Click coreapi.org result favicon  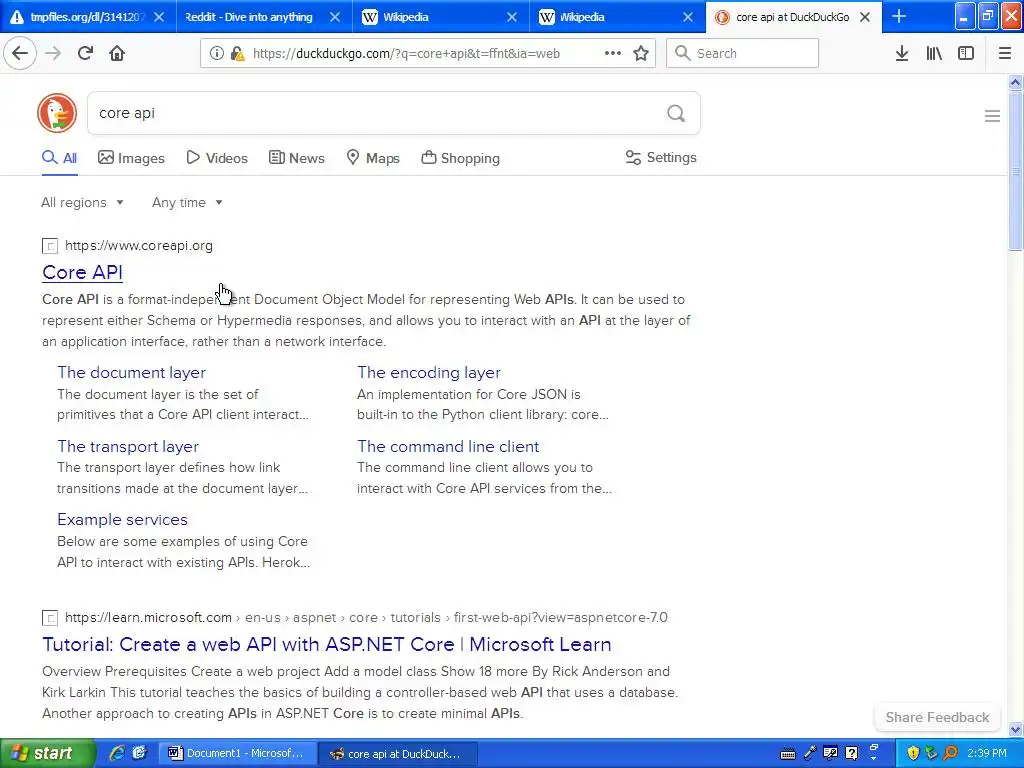50,246
